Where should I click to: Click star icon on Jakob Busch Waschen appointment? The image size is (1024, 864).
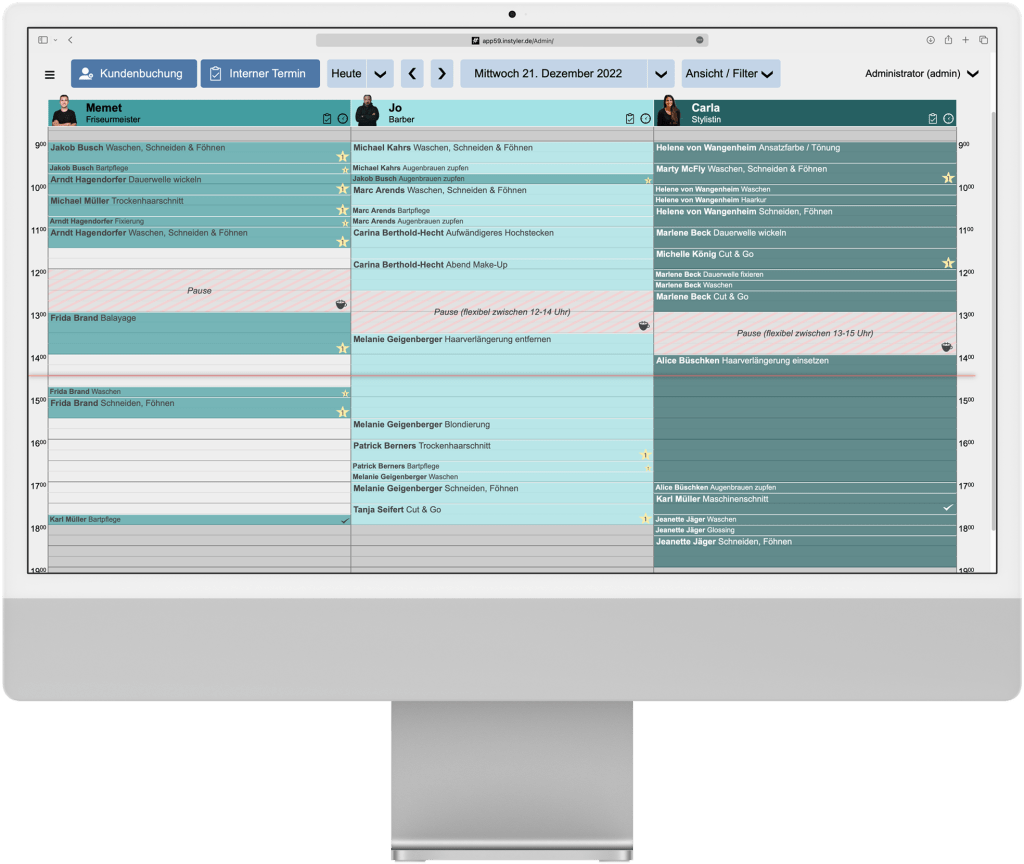342,157
